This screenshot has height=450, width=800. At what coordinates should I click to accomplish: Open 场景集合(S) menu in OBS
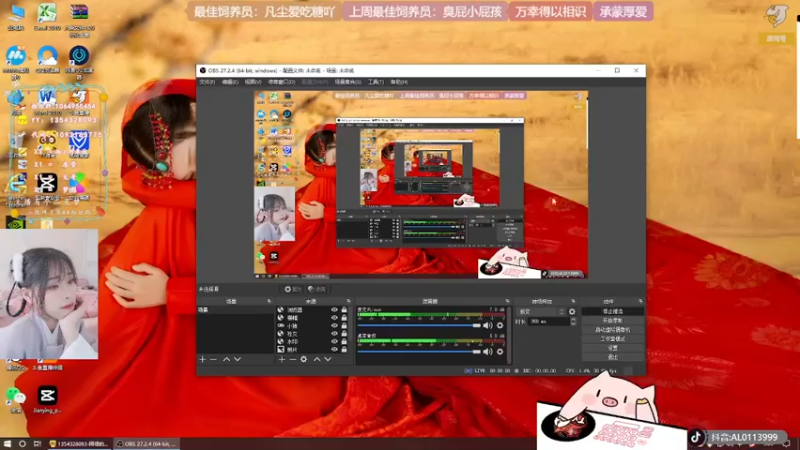[347, 82]
